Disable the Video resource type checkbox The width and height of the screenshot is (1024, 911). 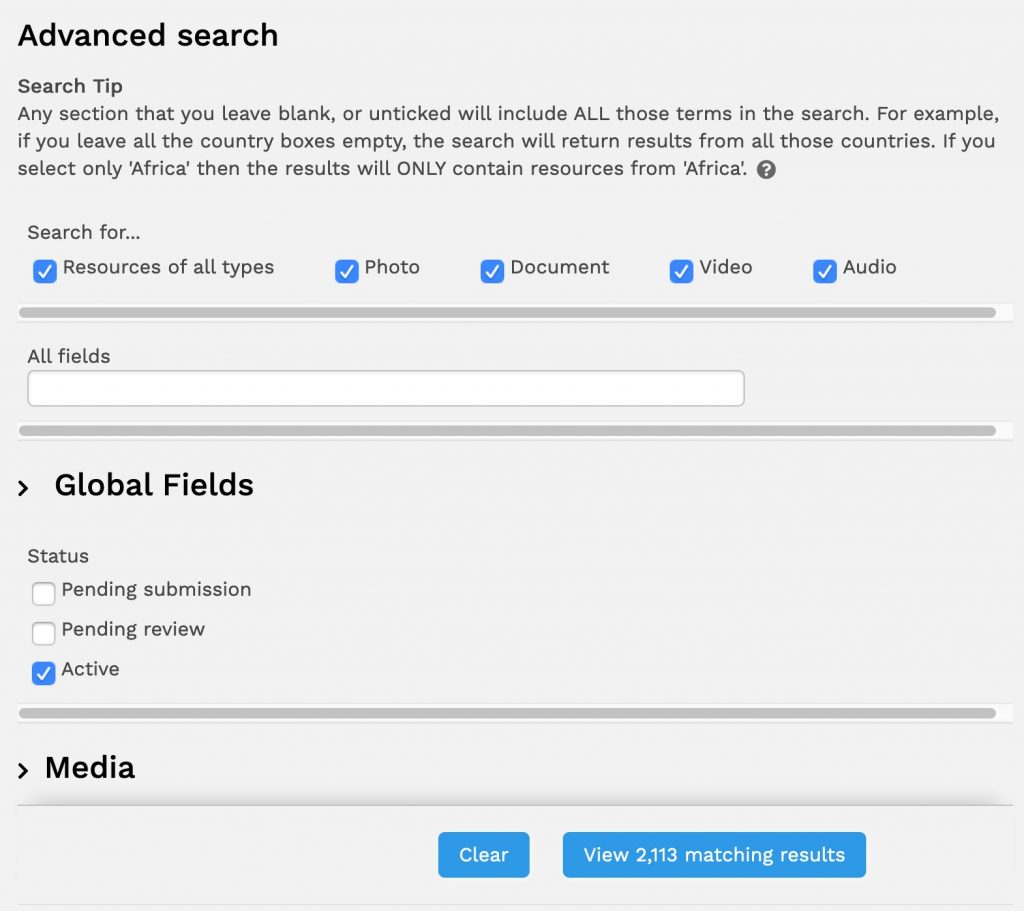coord(681,271)
